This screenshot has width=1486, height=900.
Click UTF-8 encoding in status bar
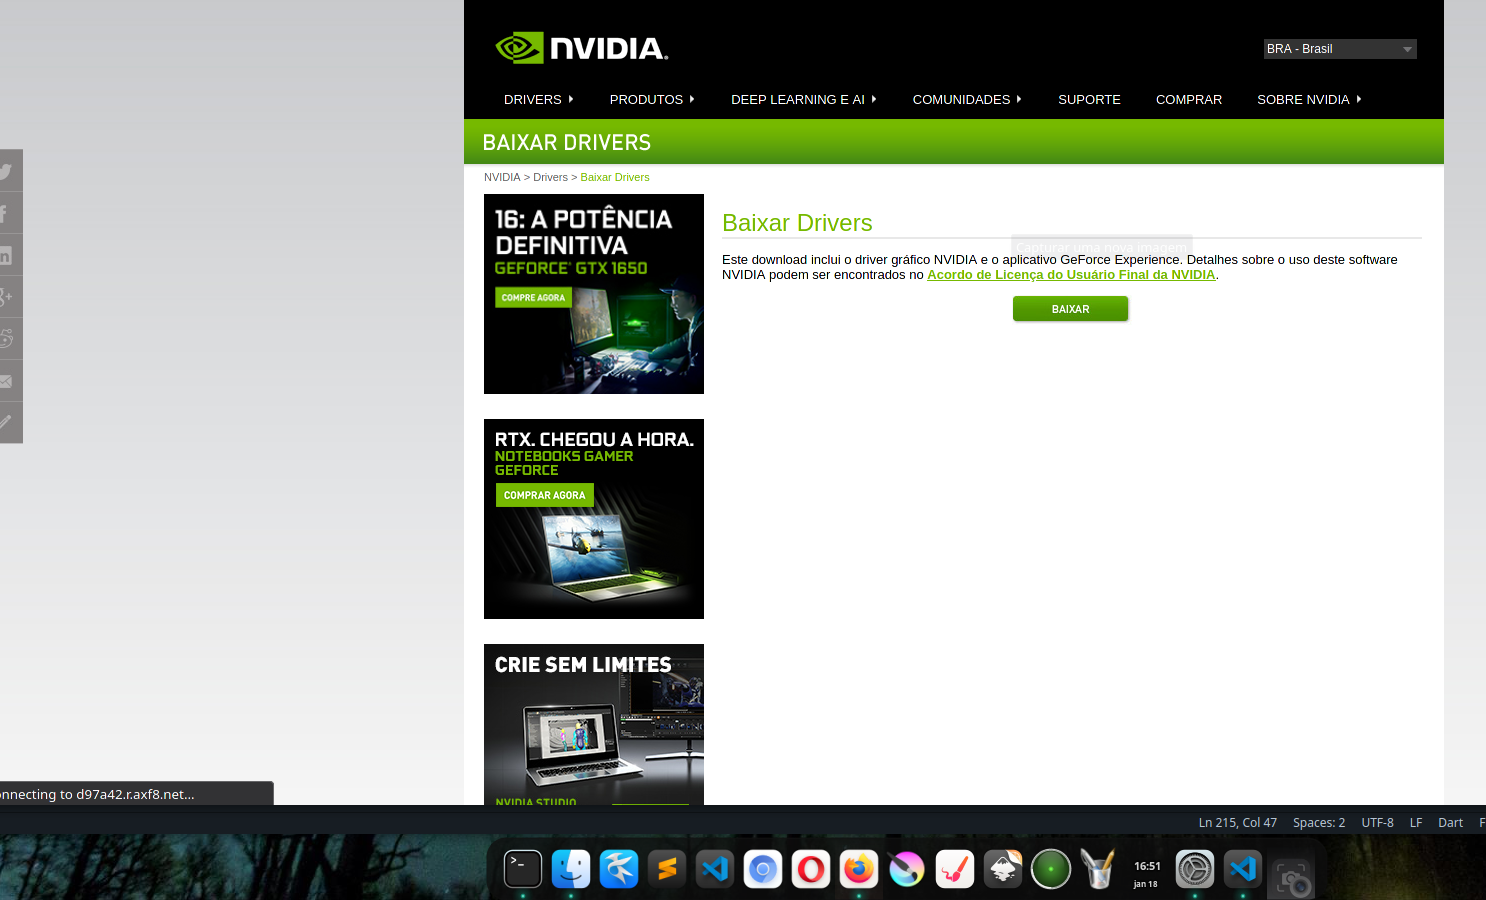1377,822
